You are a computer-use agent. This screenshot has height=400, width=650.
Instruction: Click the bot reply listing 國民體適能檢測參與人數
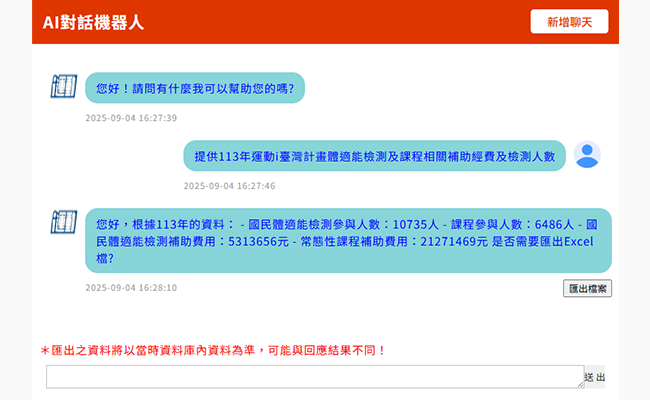pyautogui.click(x=348, y=240)
